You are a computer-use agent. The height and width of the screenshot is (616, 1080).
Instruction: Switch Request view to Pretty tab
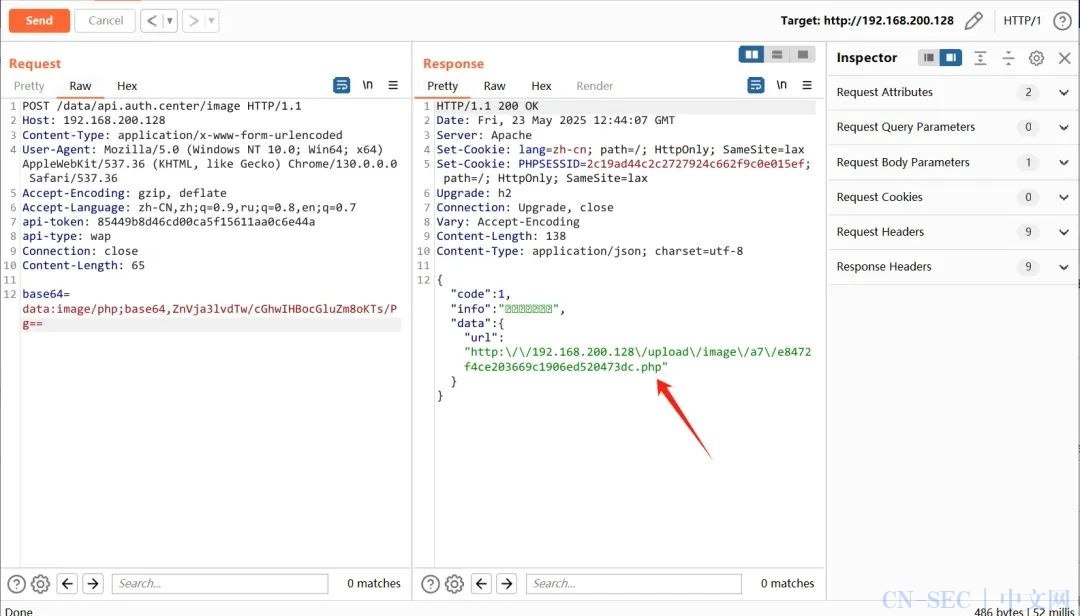(x=29, y=86)
